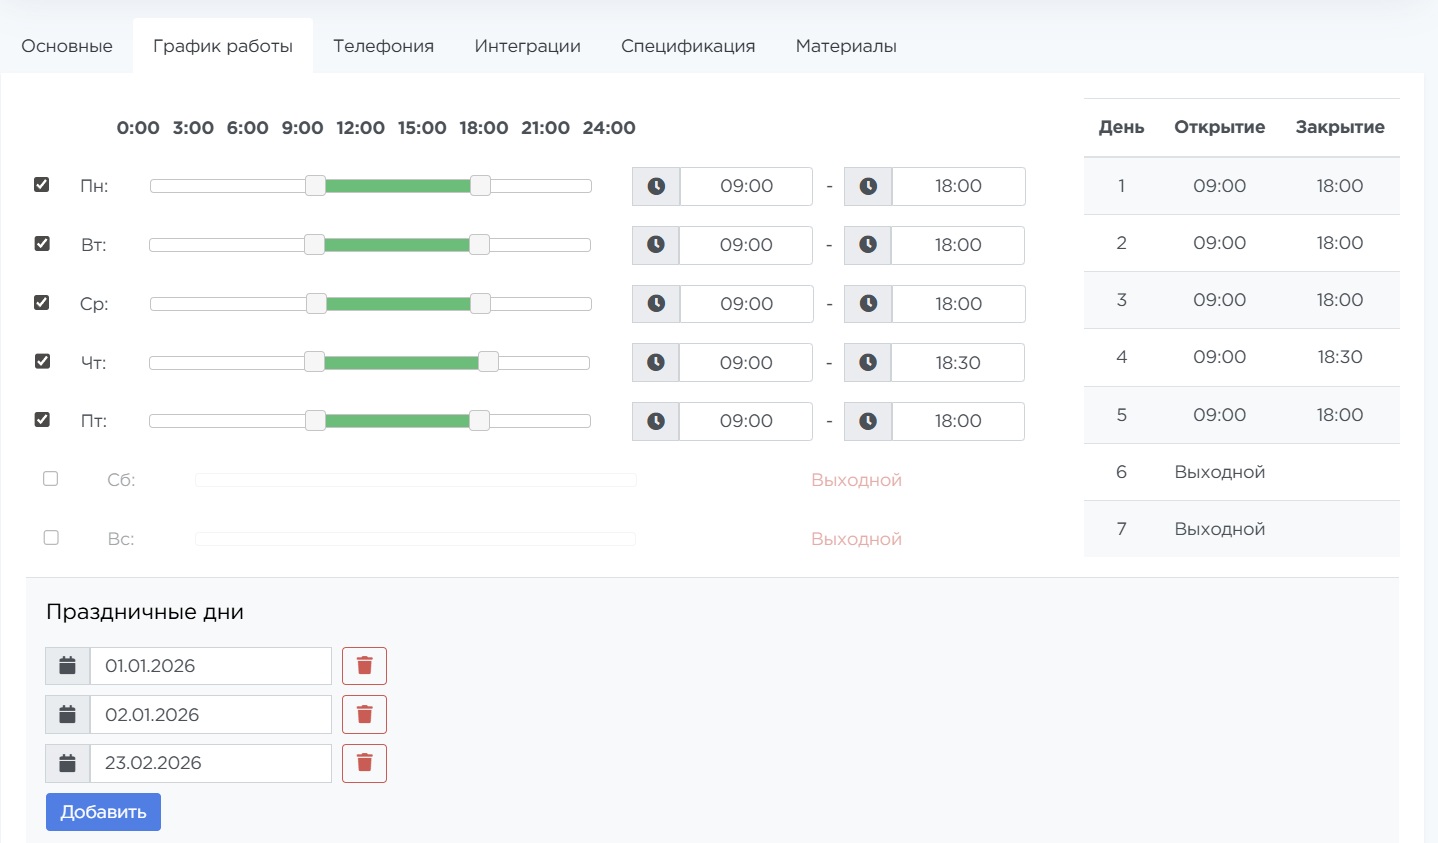This screenshot has width=1438, height=843.
Task: Click the Thursday closing time slider handle
Action: [488, 362]
